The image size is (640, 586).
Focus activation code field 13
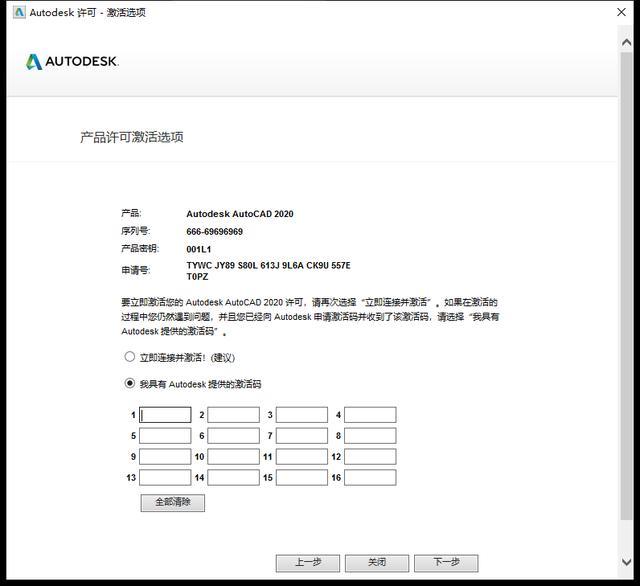pos(165,477)
